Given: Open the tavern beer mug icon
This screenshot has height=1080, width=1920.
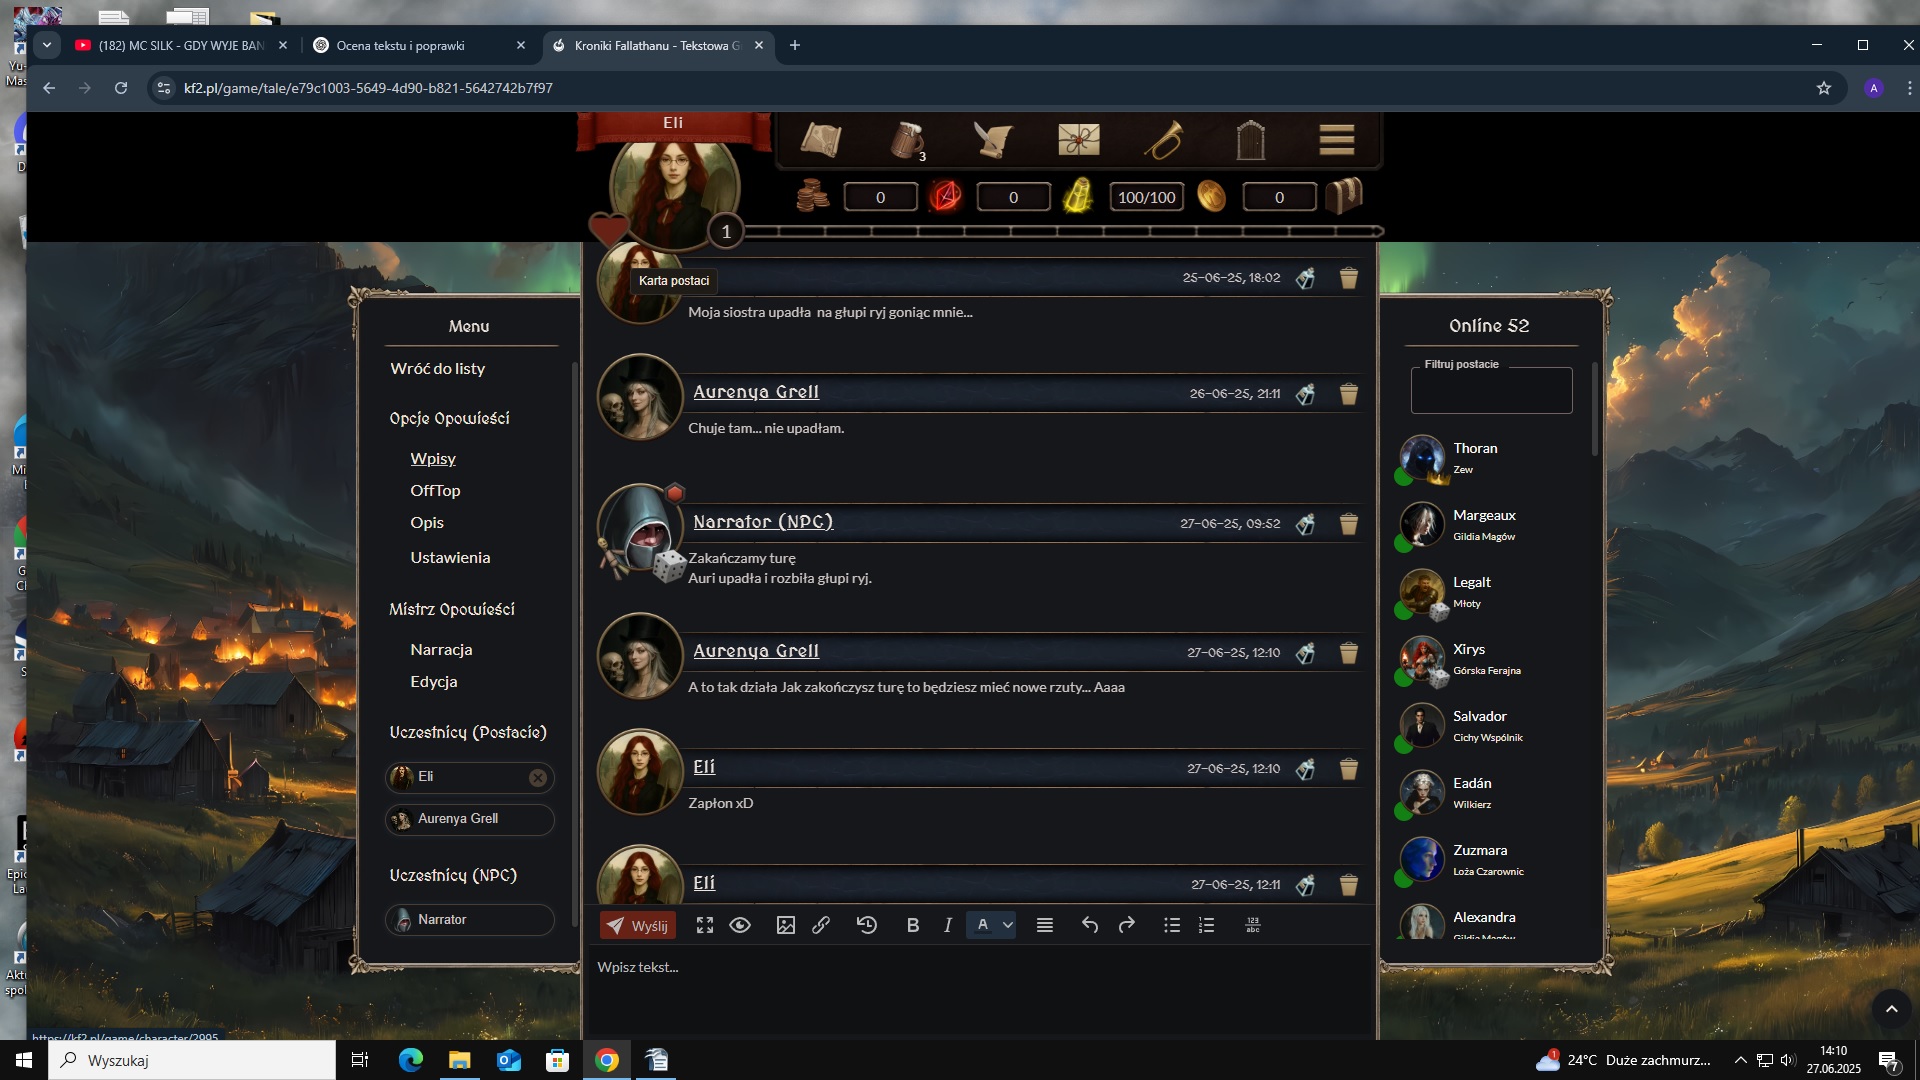Looking at the screenshot, I should point(908,140).
